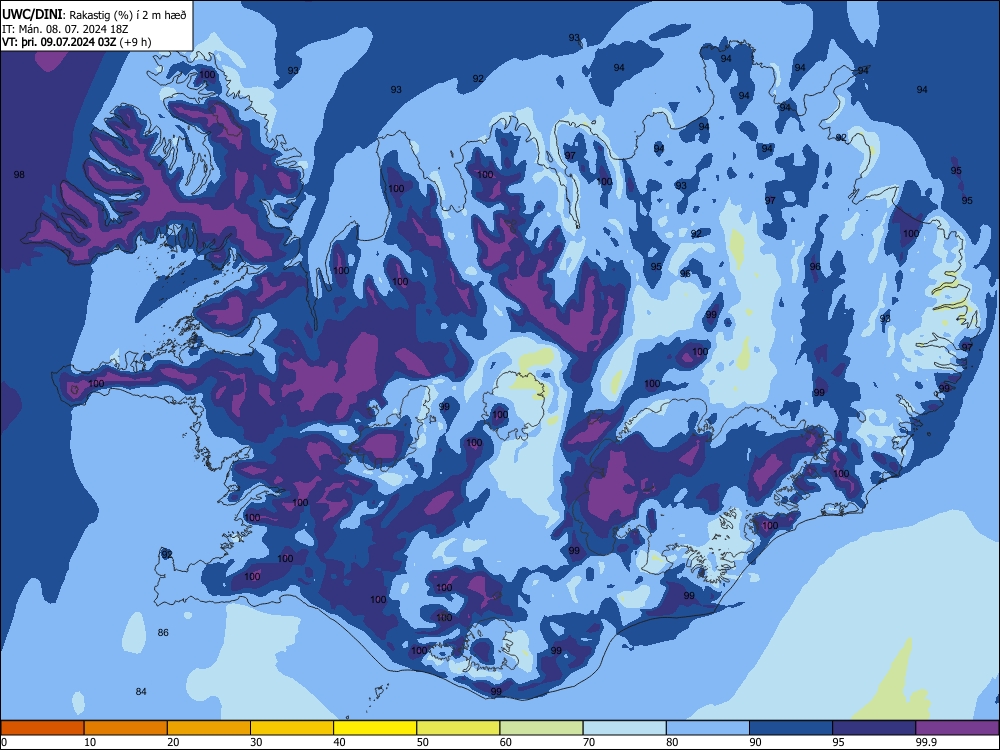The width and height of the screenshot is (1000, 750).
Task: Click the legend scale label "80"
Action: [x=672, y=742]
